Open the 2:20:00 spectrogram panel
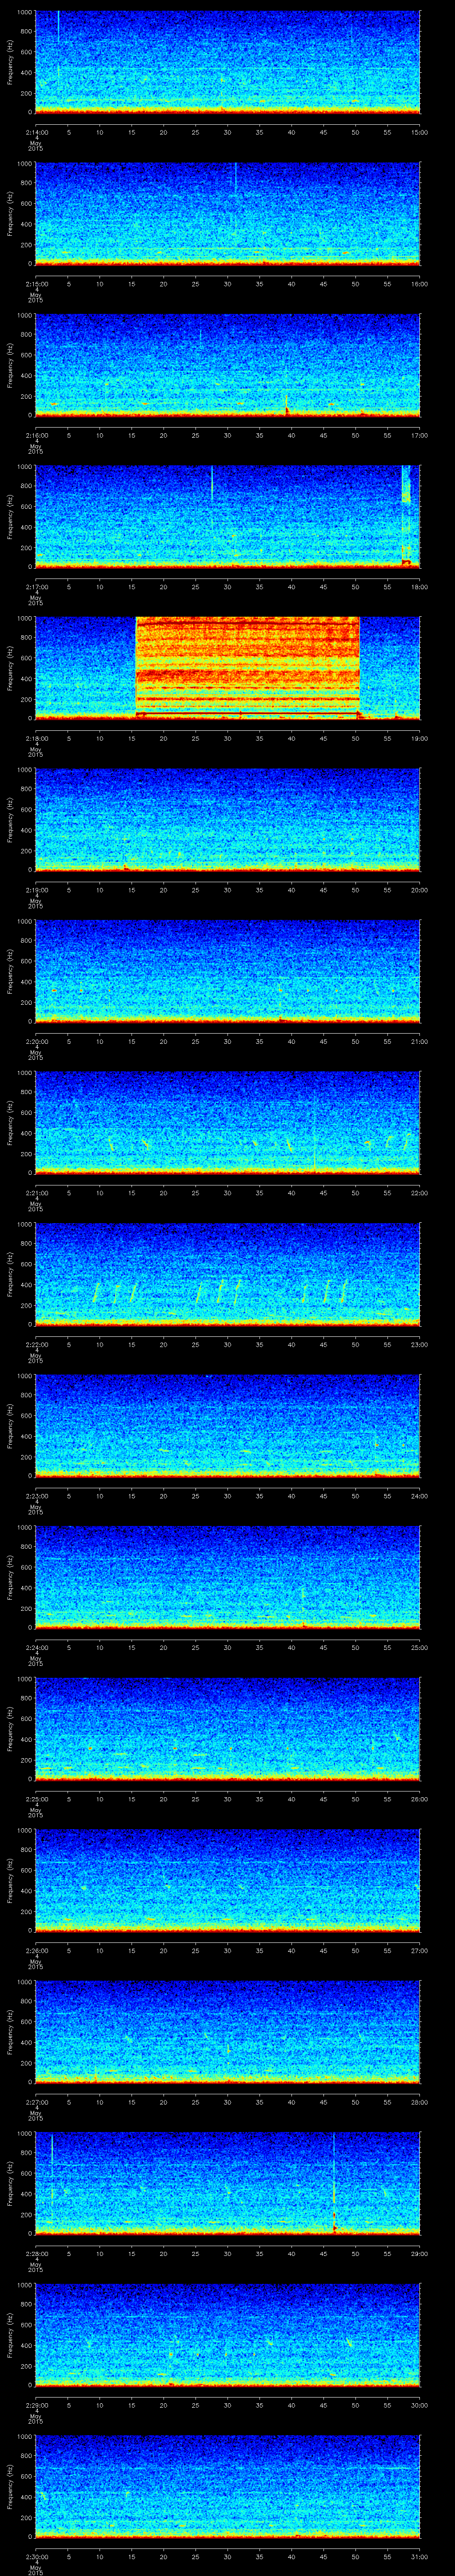Viewport: 455px width, 2576px height. 227,971
